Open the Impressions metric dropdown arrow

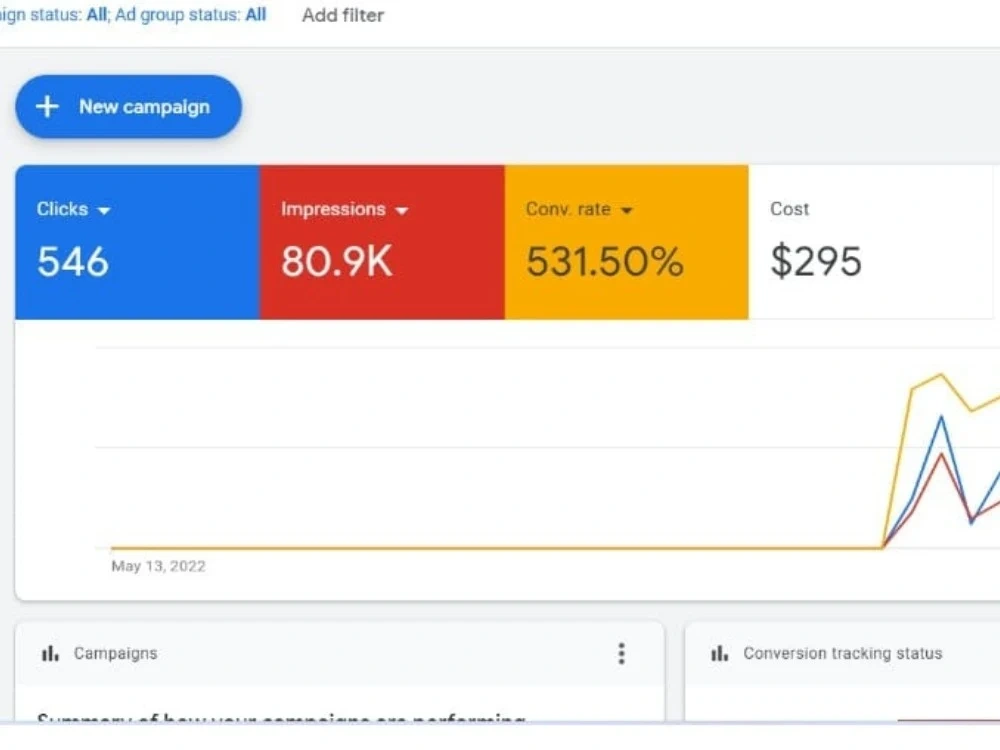click(401, 210)
